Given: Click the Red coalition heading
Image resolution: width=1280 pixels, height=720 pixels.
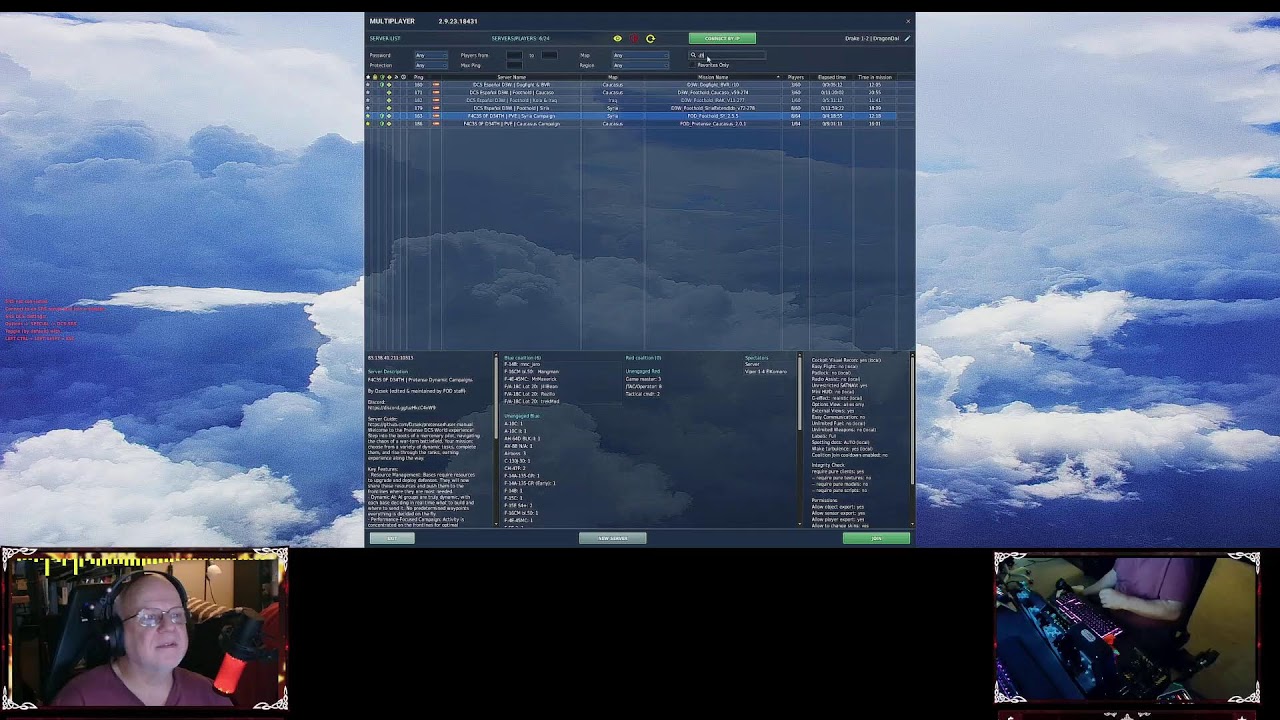Looking at the screenshot, I should coord(644,358).
